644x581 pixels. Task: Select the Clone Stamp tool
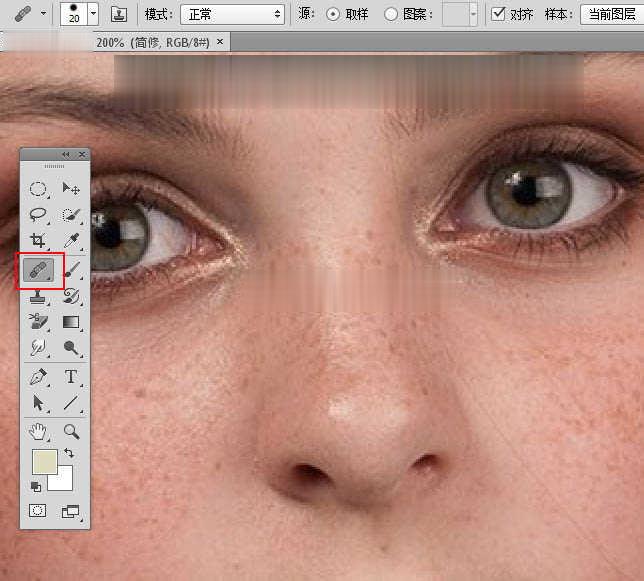pyautogui.click(x=38, y=296)
